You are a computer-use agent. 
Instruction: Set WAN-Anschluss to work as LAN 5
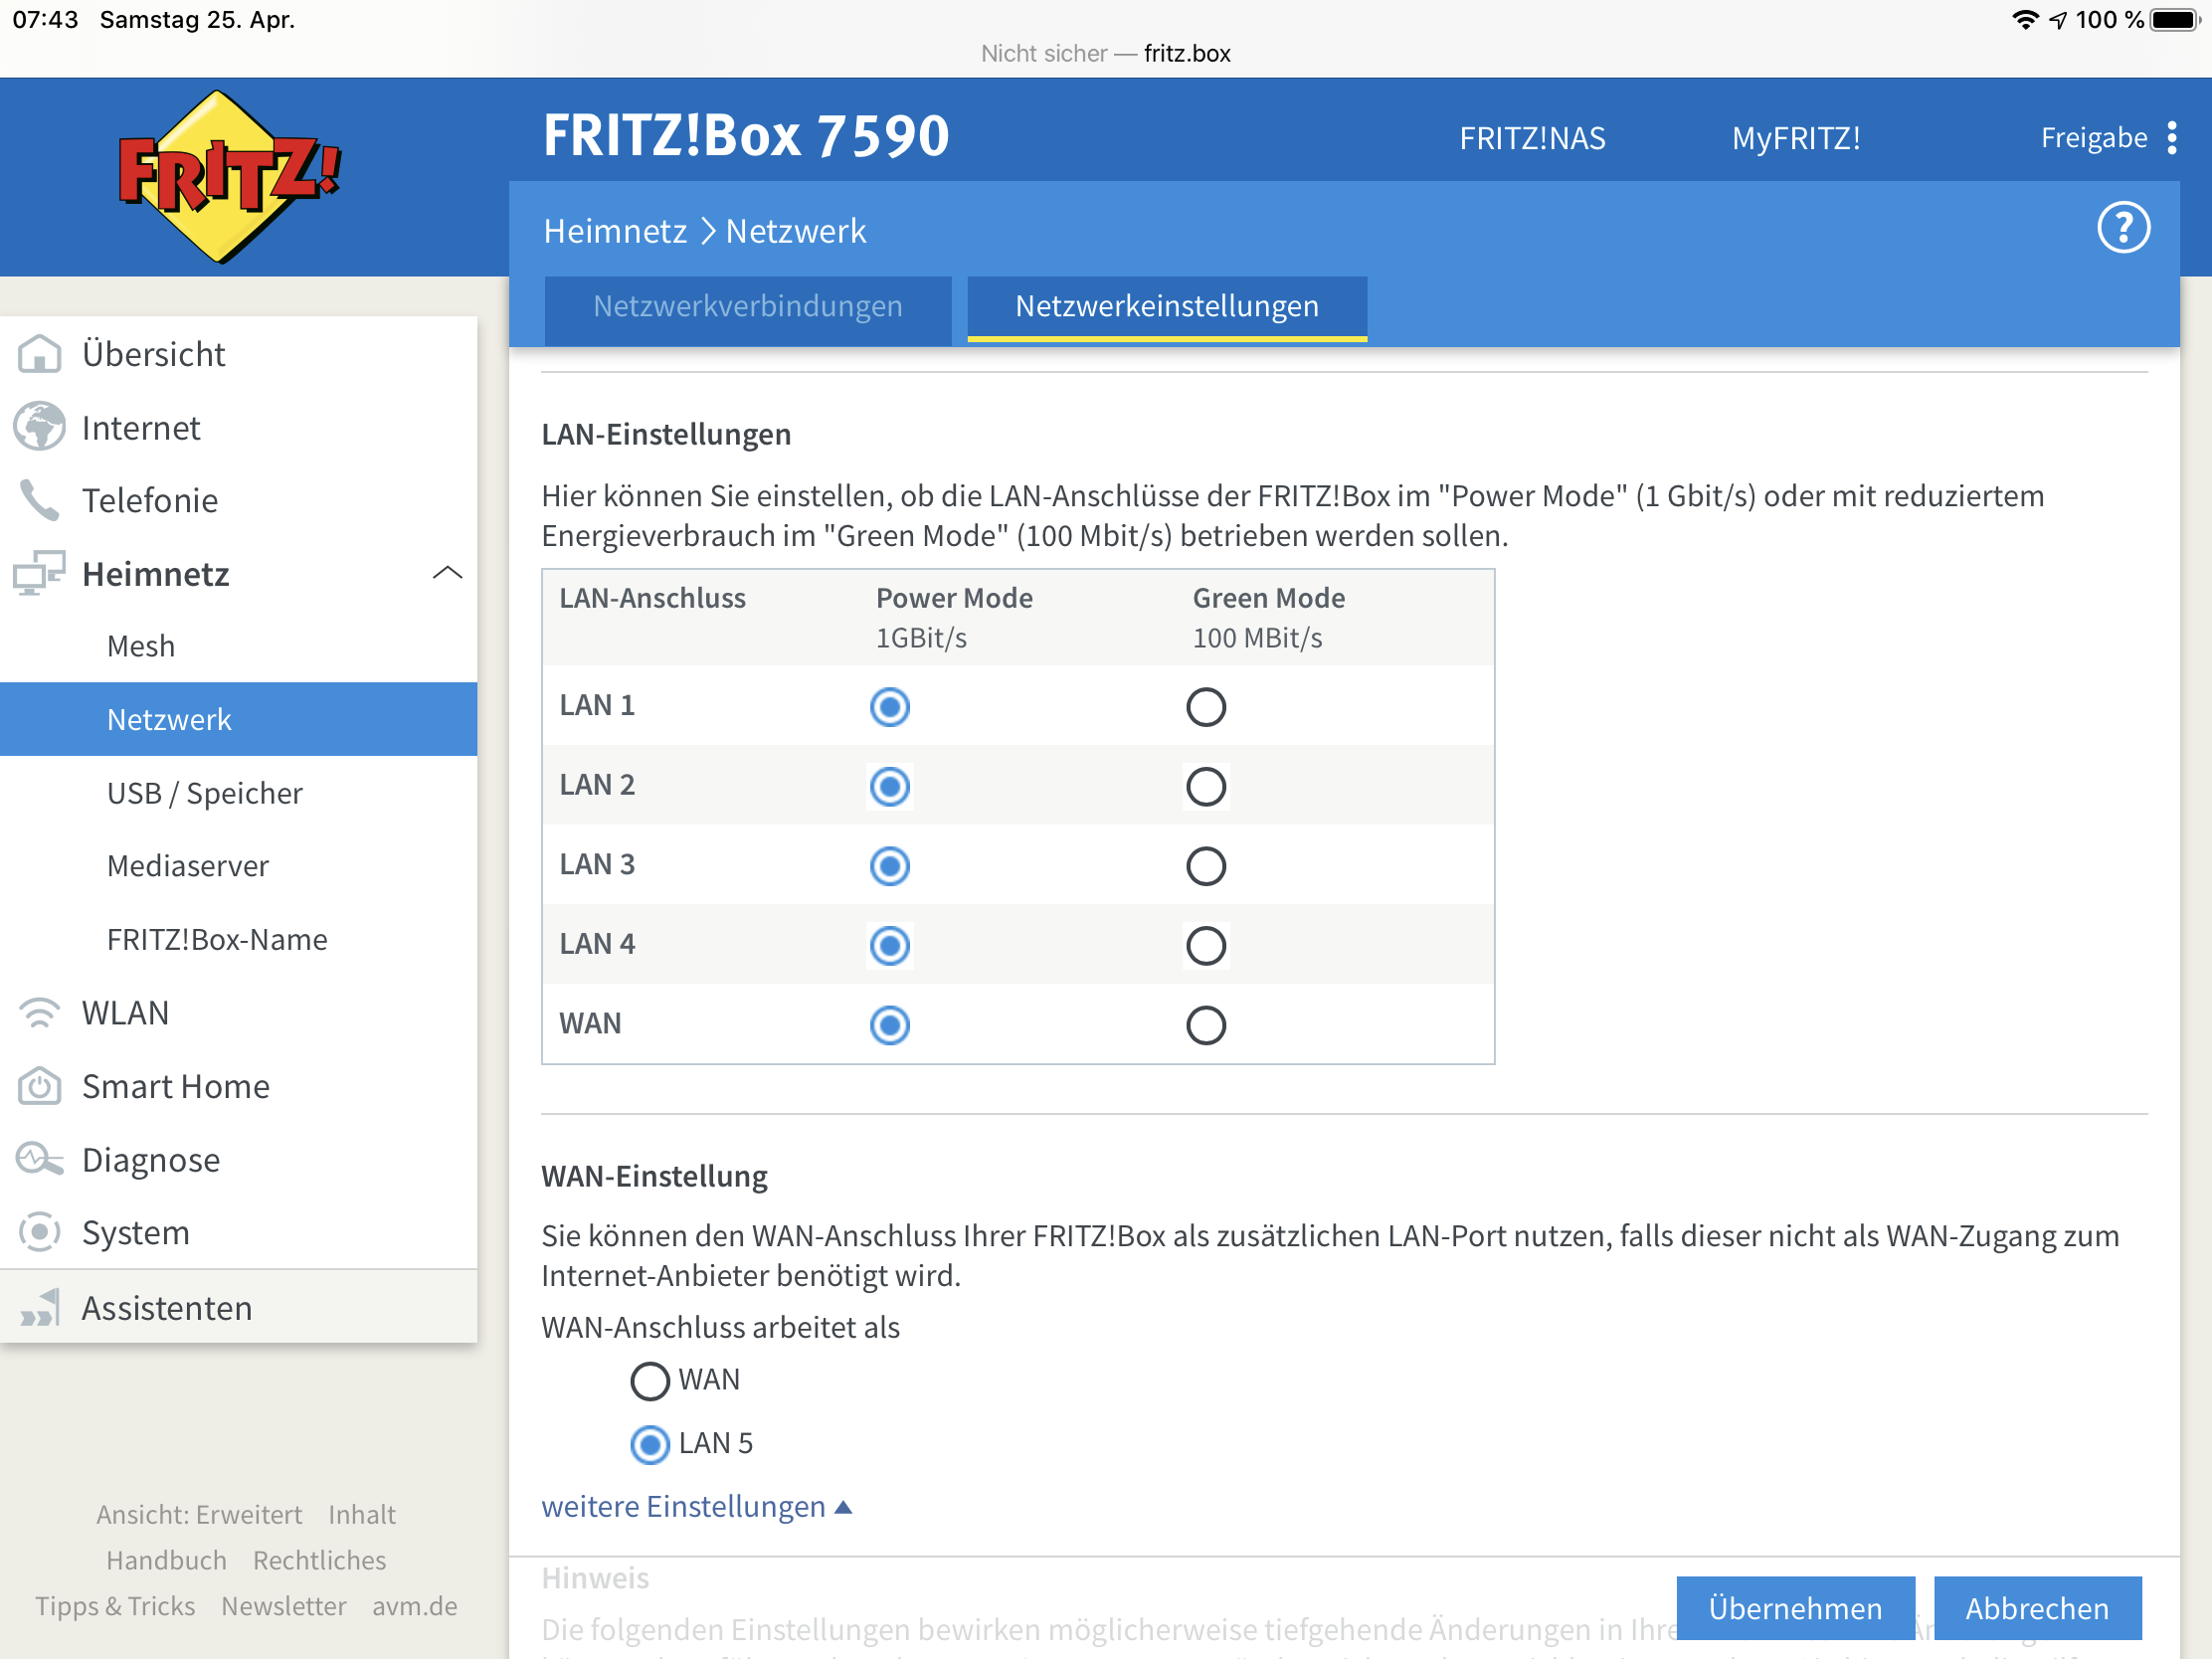[x=650, y=1445]
